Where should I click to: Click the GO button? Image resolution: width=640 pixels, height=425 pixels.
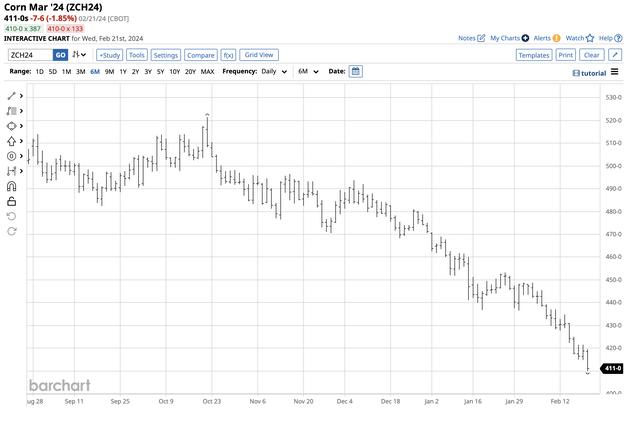pos(60,55)
